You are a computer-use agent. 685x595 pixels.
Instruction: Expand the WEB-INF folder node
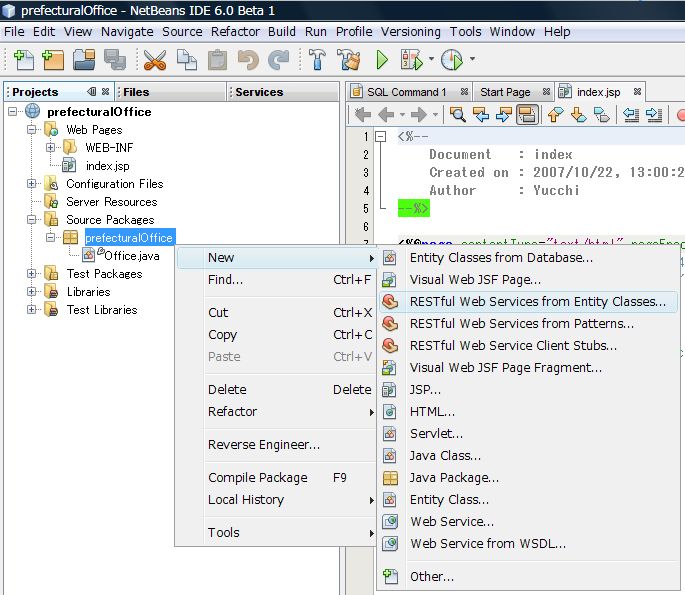pos(51,148)
